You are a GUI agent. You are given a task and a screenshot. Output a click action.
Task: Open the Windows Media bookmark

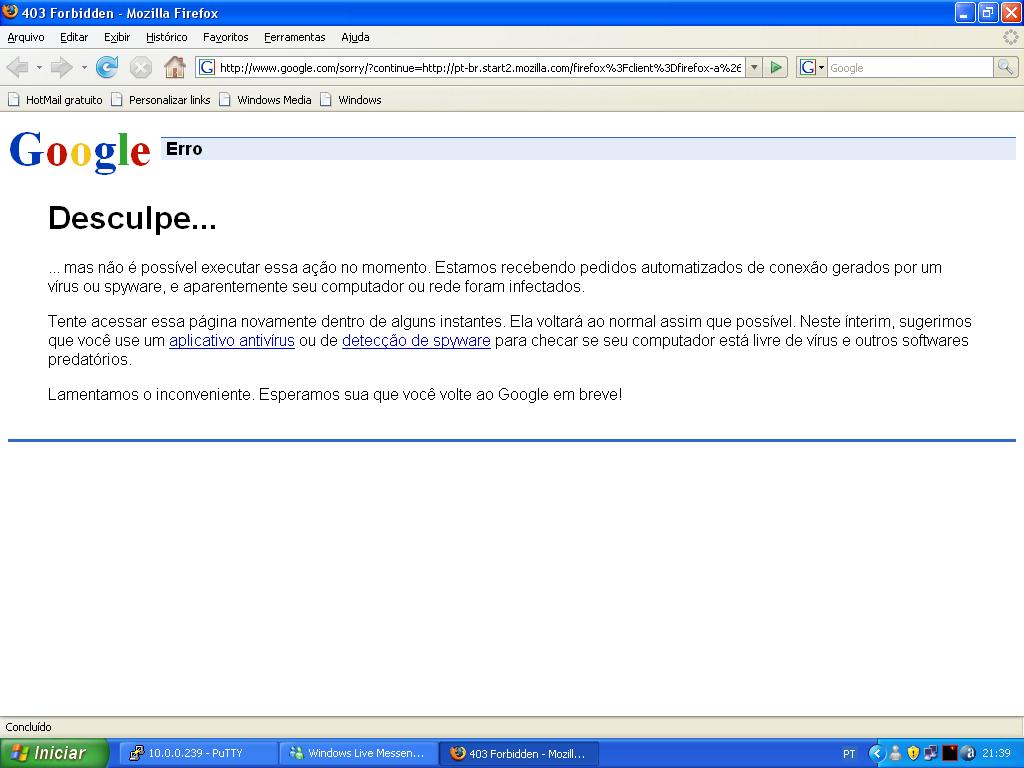pyautogui.click(x=266, y=100)
